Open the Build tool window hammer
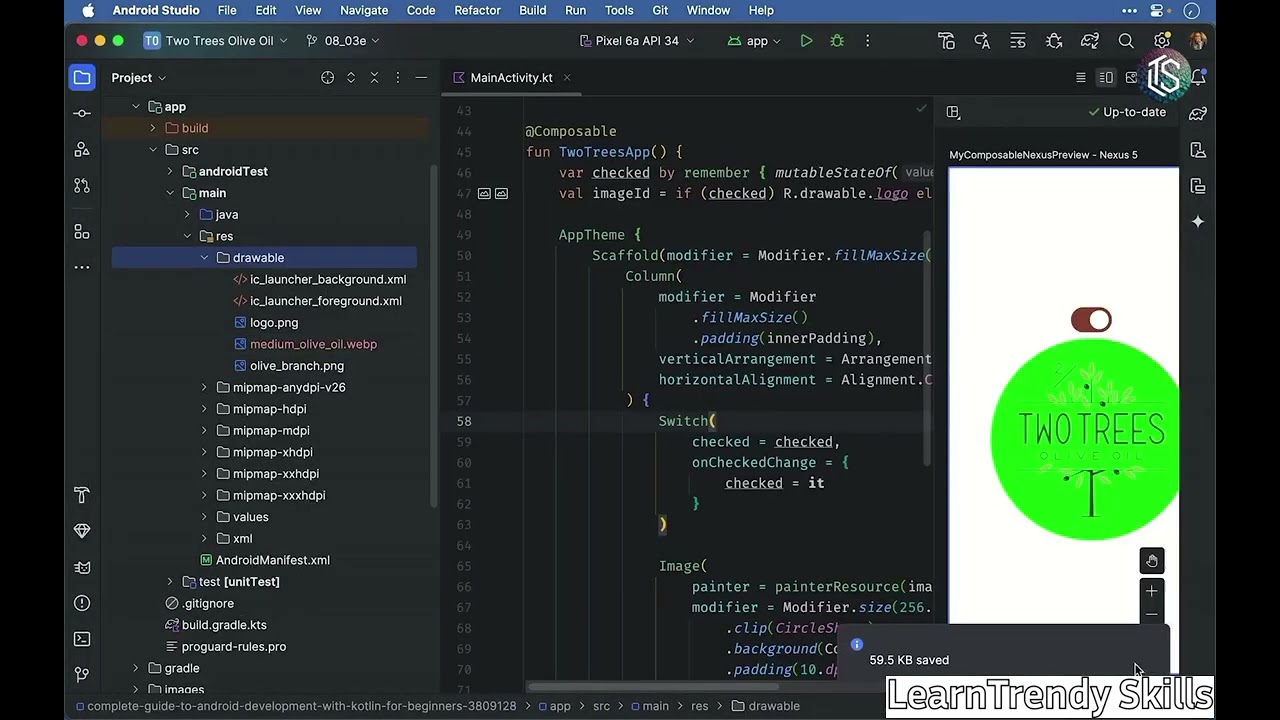The height and width of the screenshot is (720, 1280). click(82, 495)
